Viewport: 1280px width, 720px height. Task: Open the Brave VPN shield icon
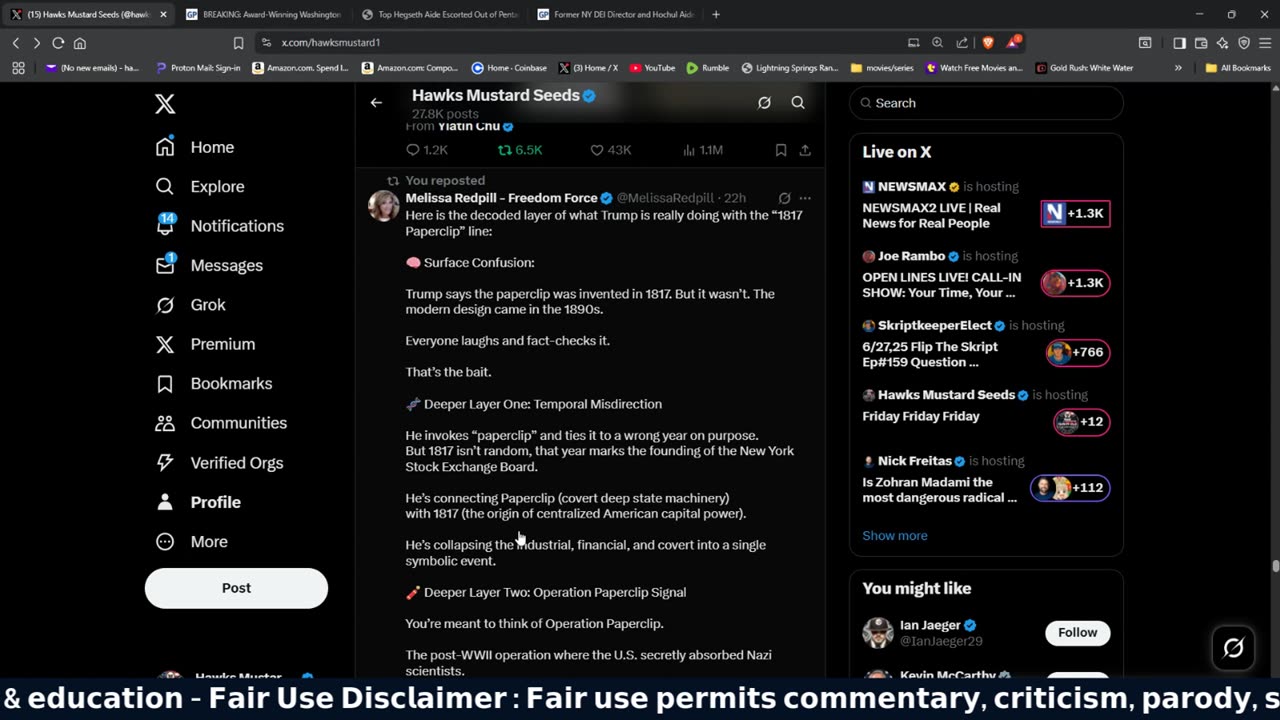(x=1244, y=43)
